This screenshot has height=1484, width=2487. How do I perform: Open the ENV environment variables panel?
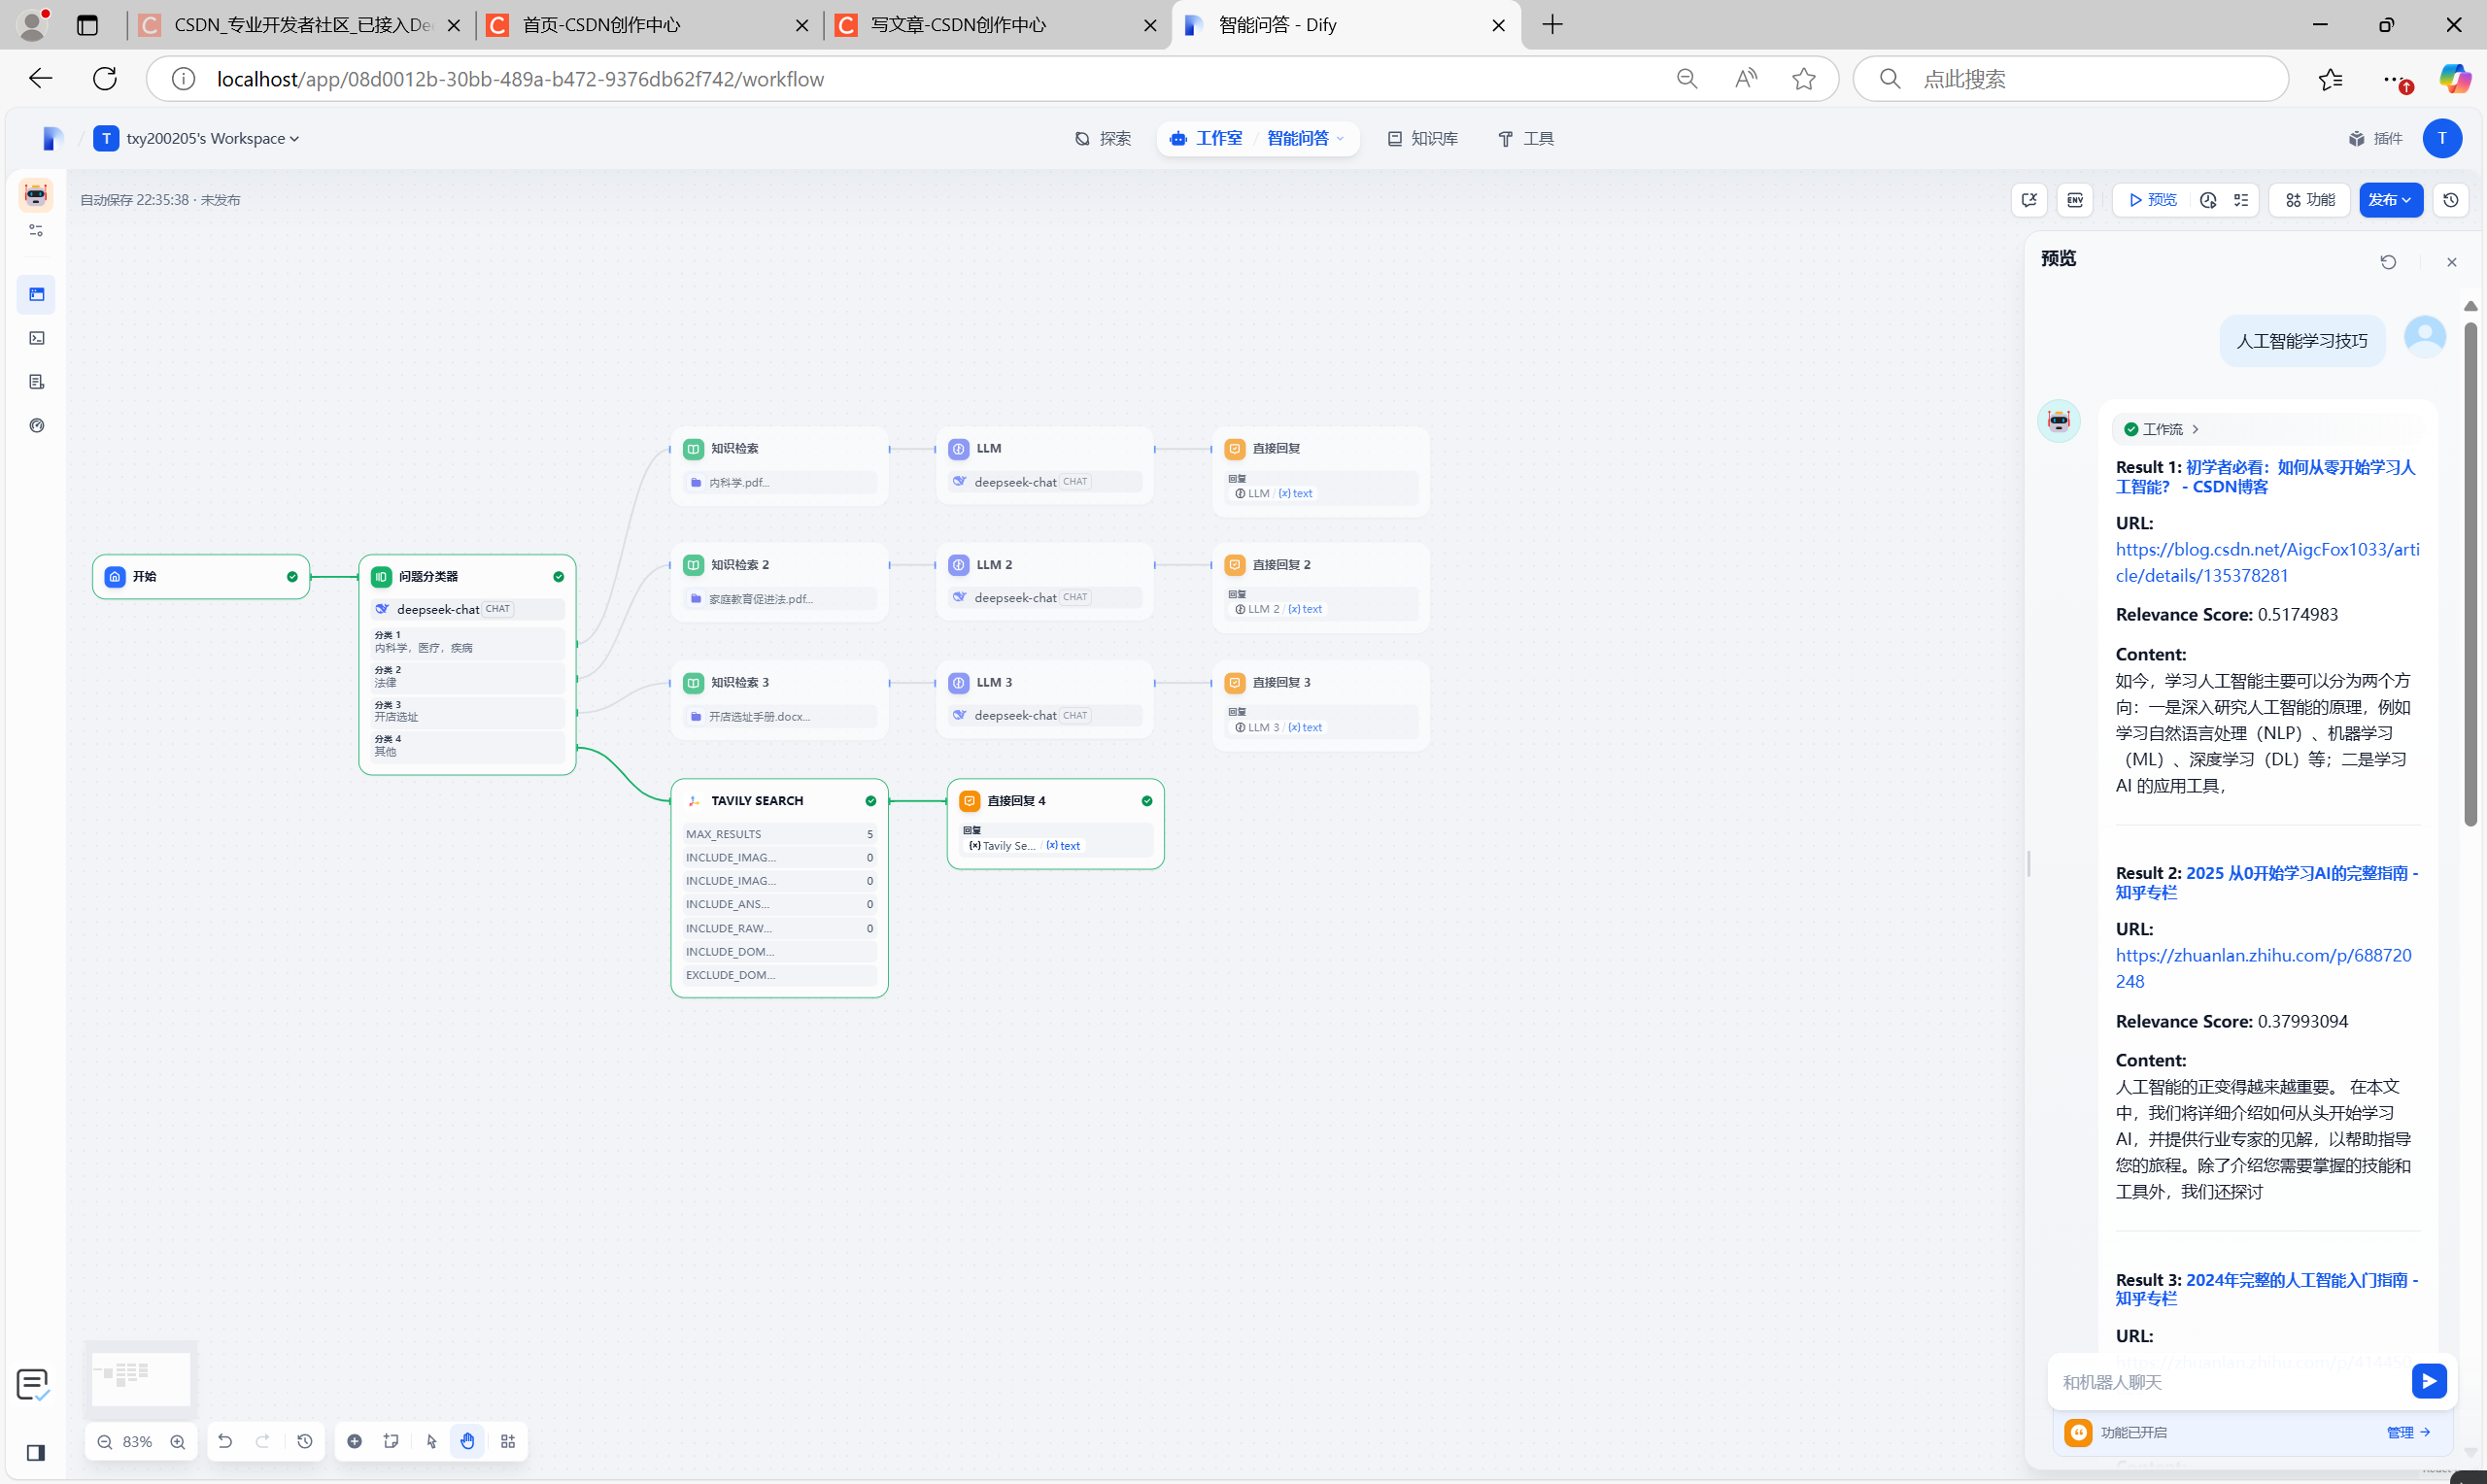pyautogui.click(x=2075, y=200)
